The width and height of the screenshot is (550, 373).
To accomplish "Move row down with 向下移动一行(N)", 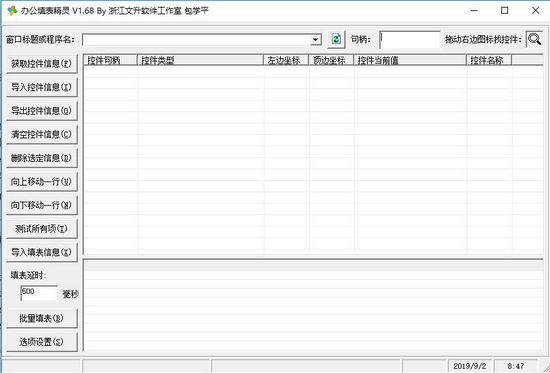I will (x=41, y=205).
